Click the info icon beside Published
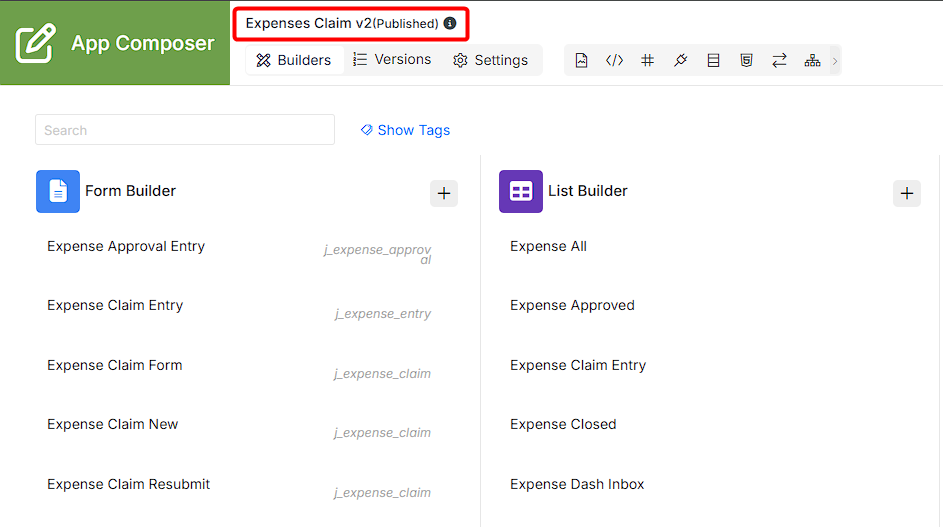 (x=450, y=23)
